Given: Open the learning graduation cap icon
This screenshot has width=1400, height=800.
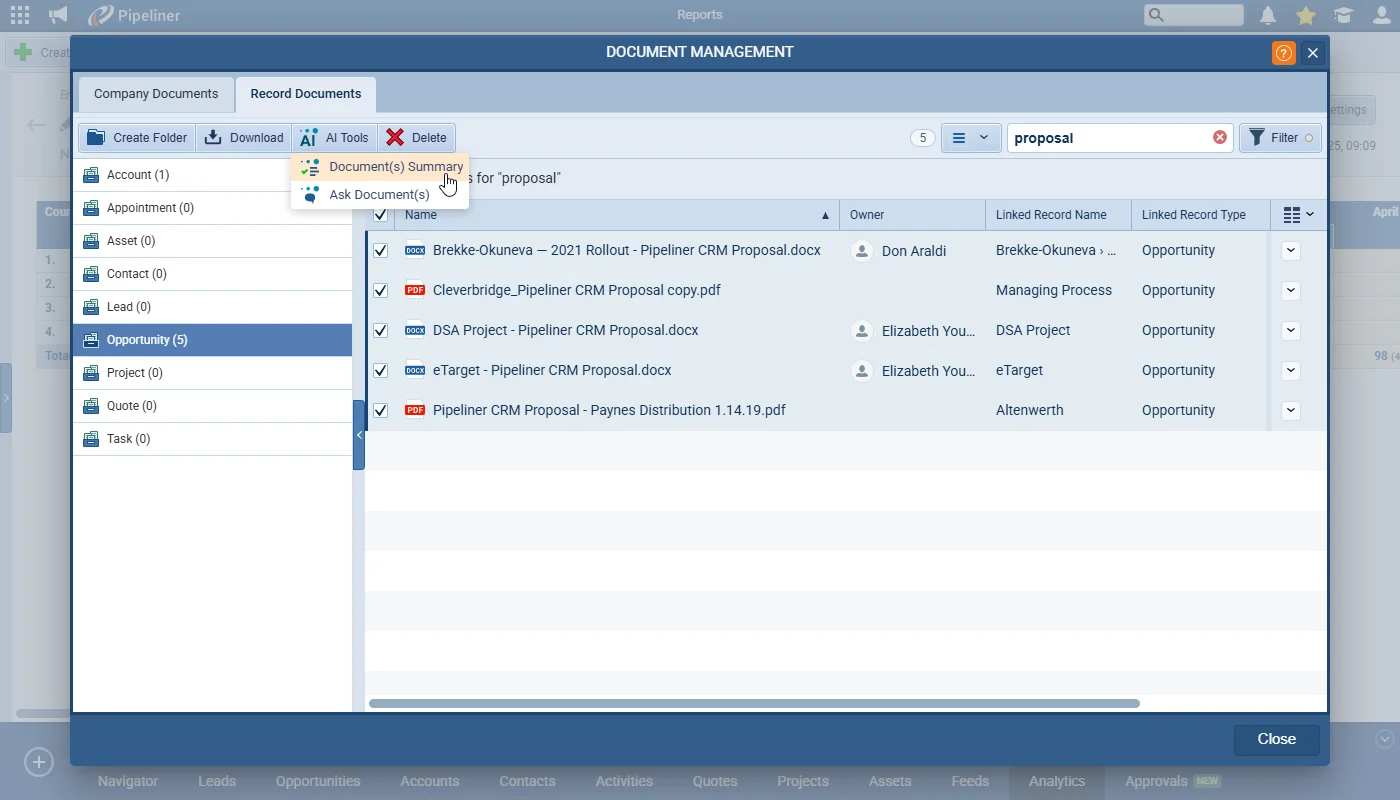Looking at the screenshot, I should coord(1343,15).
